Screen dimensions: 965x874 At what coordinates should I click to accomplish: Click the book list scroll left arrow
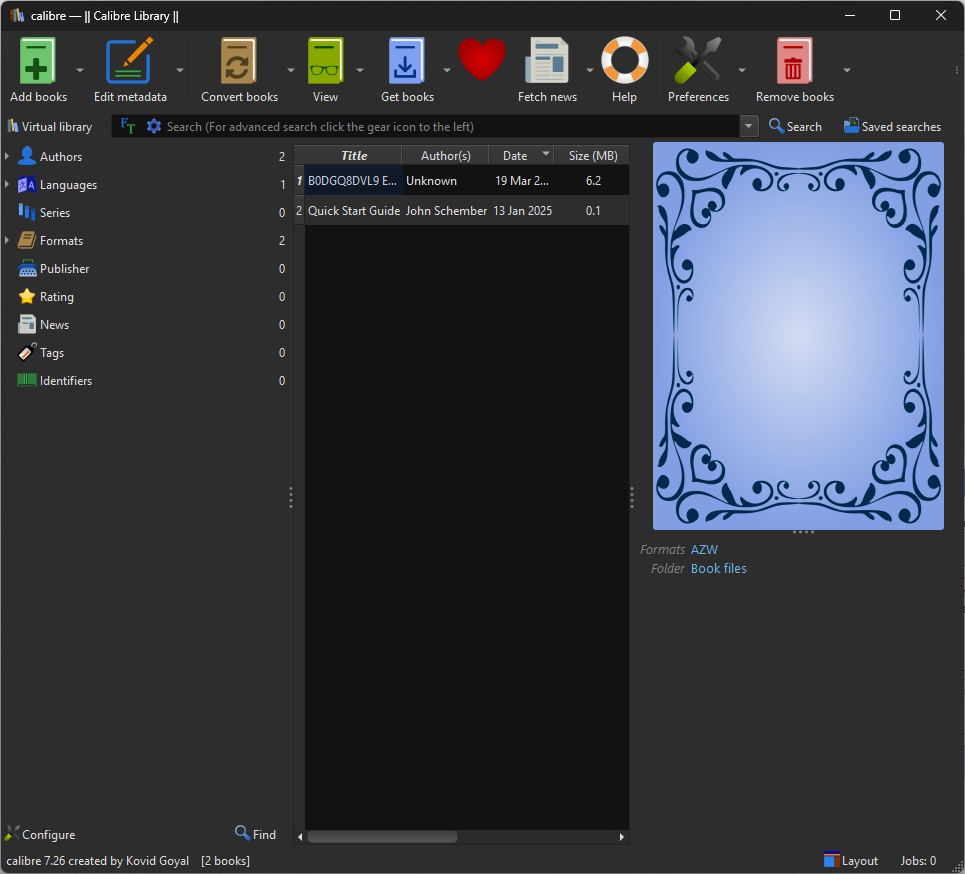pos(300,836)
